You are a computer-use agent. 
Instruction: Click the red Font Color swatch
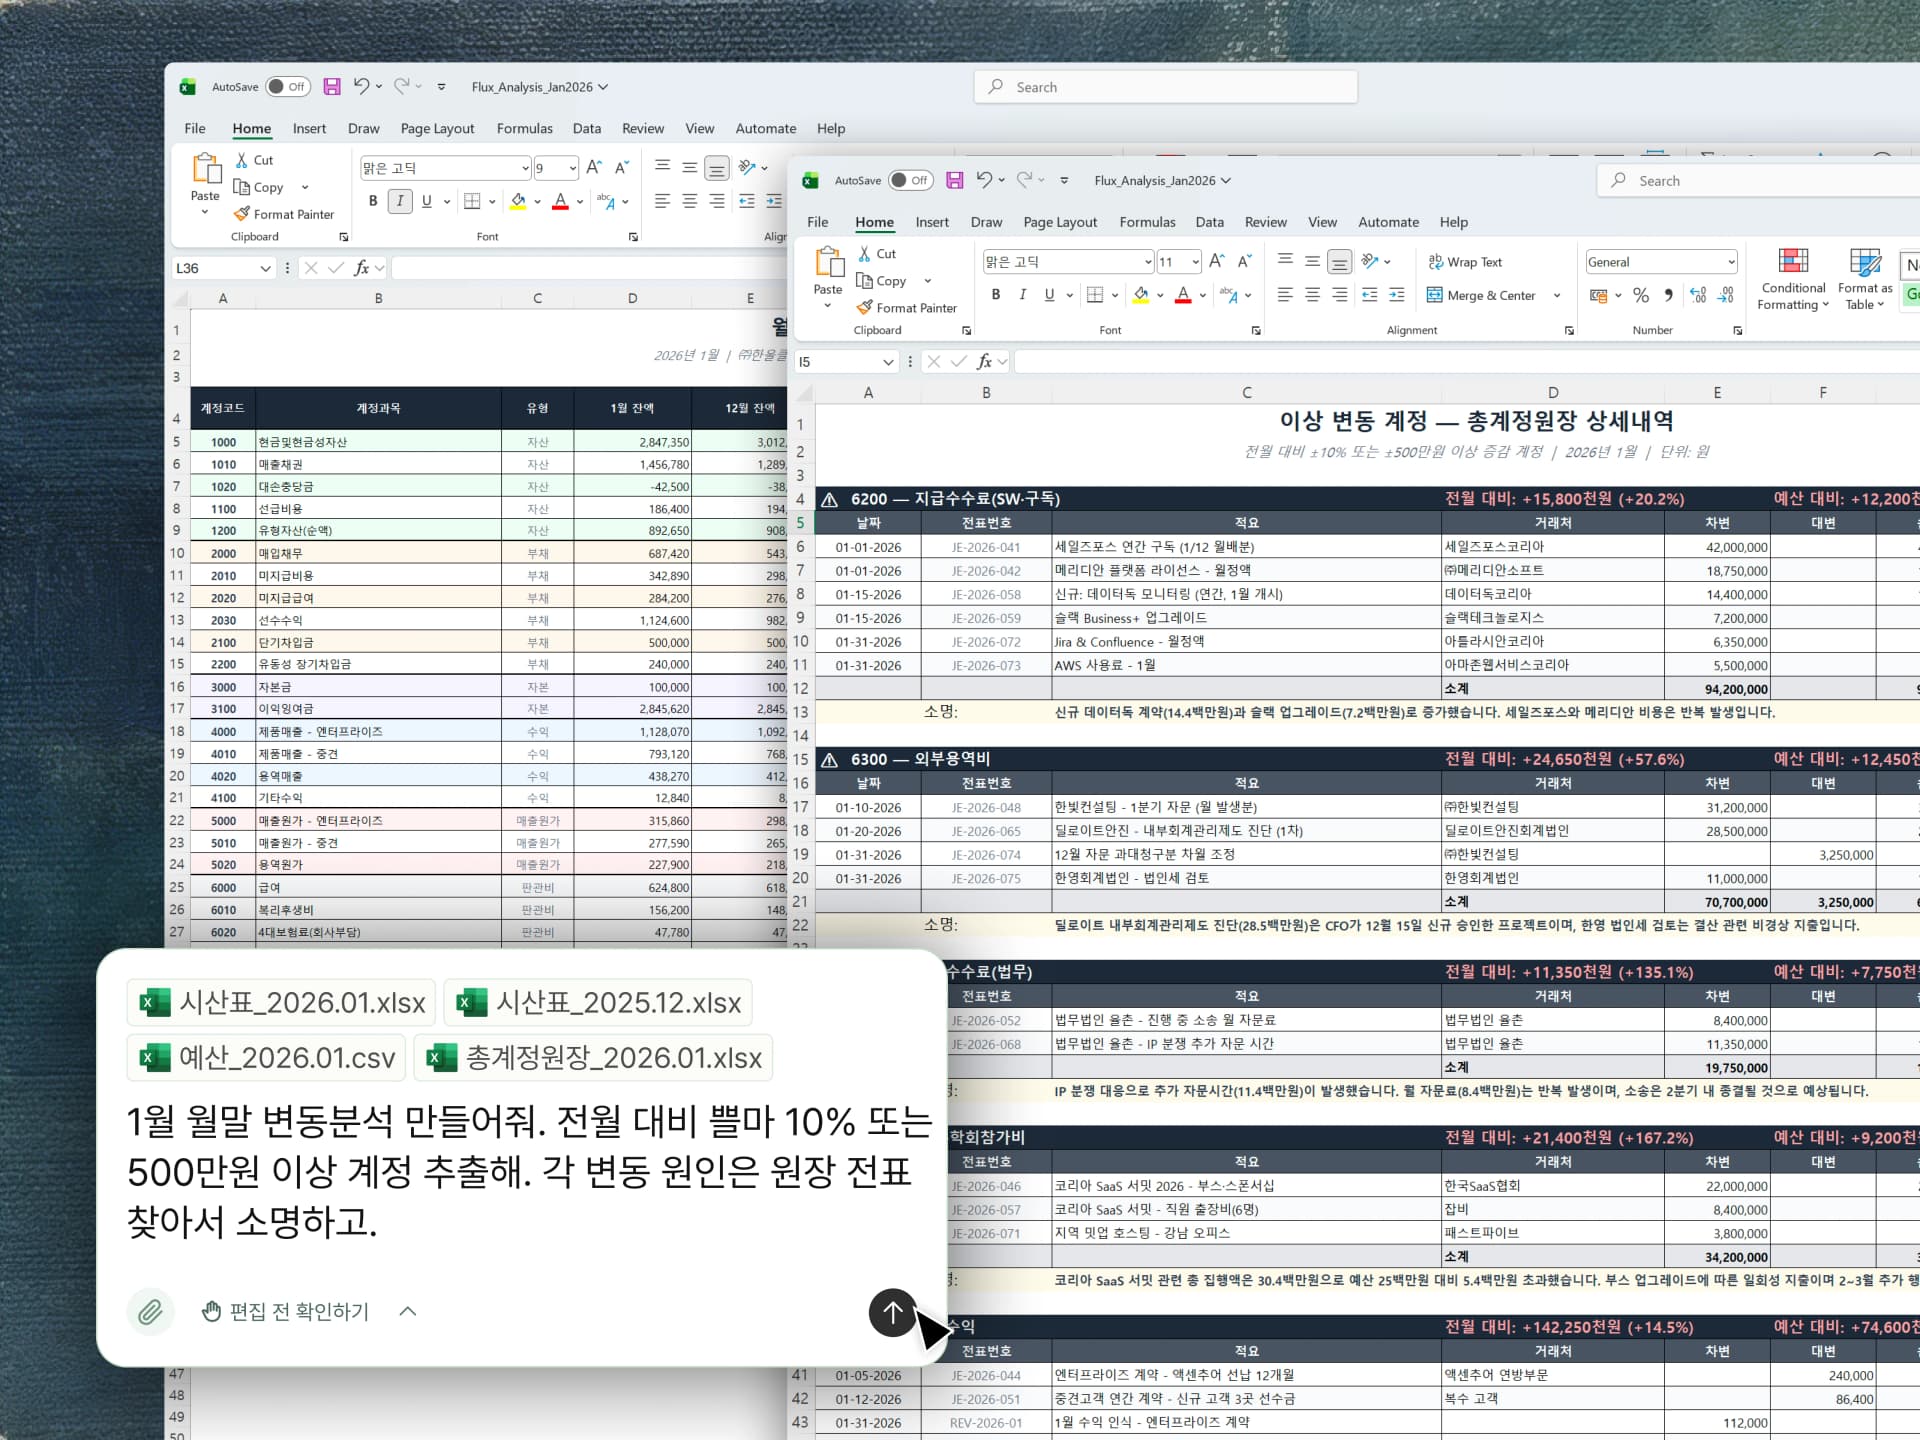coord(1183,295)
